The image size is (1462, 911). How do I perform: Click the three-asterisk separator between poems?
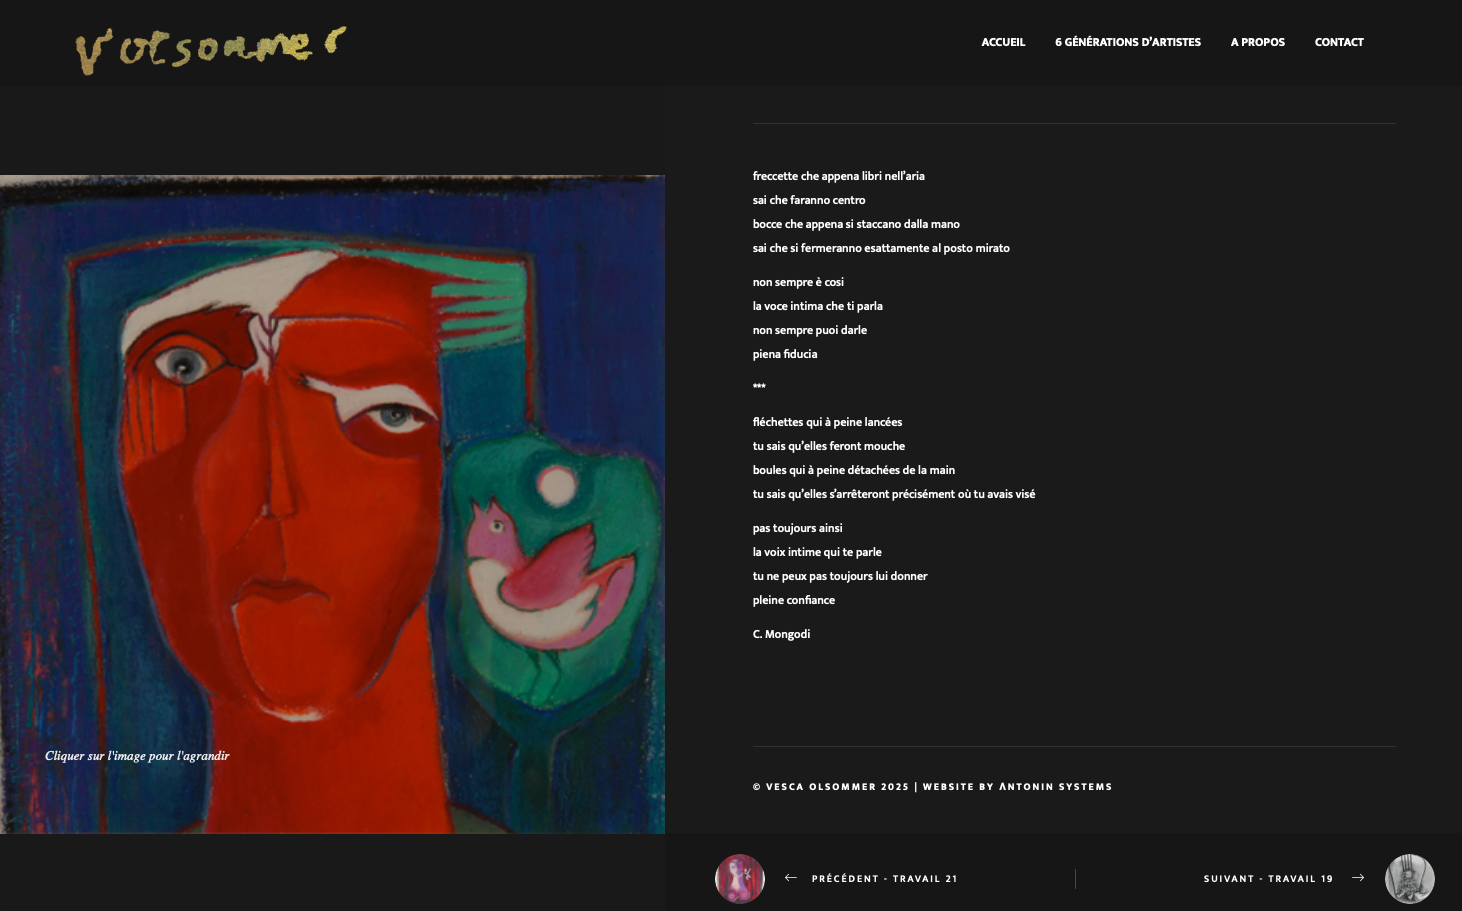pyautogui.click(x=759, y=386)
